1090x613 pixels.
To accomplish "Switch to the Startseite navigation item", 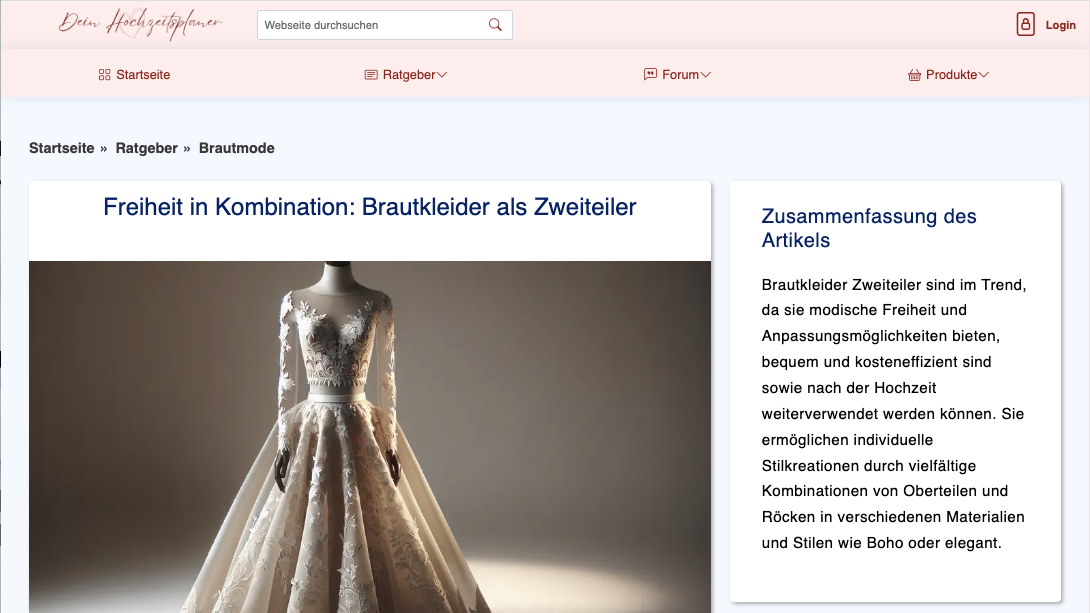I will 142,74.
